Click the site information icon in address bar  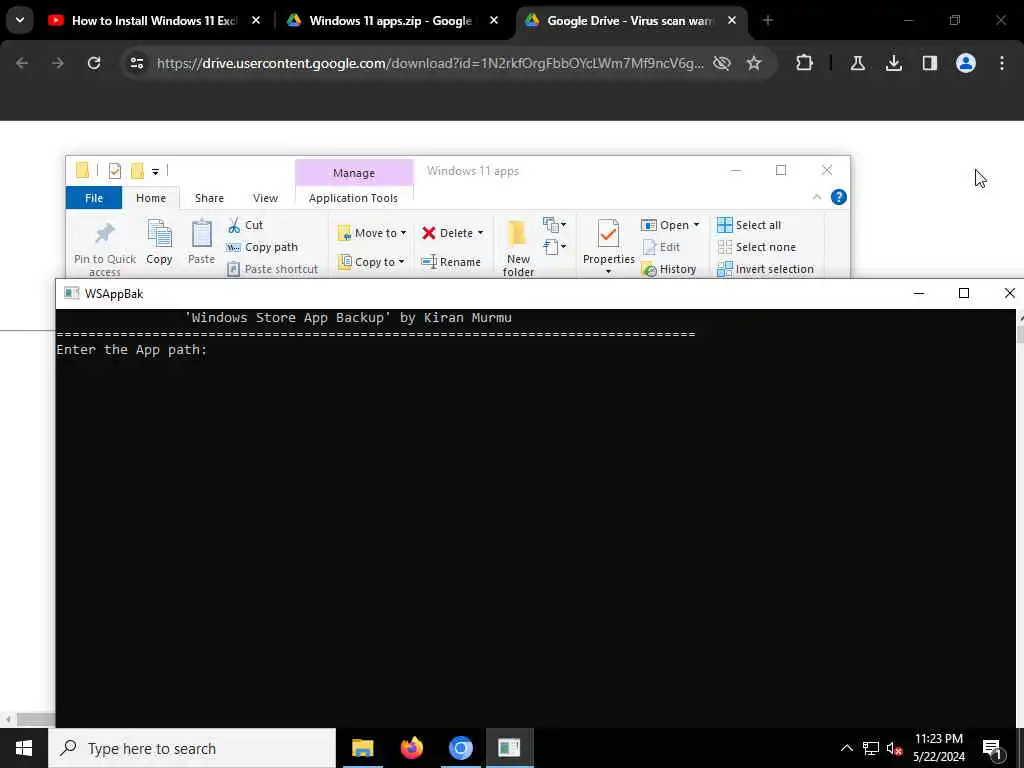(x=136, y=63)
